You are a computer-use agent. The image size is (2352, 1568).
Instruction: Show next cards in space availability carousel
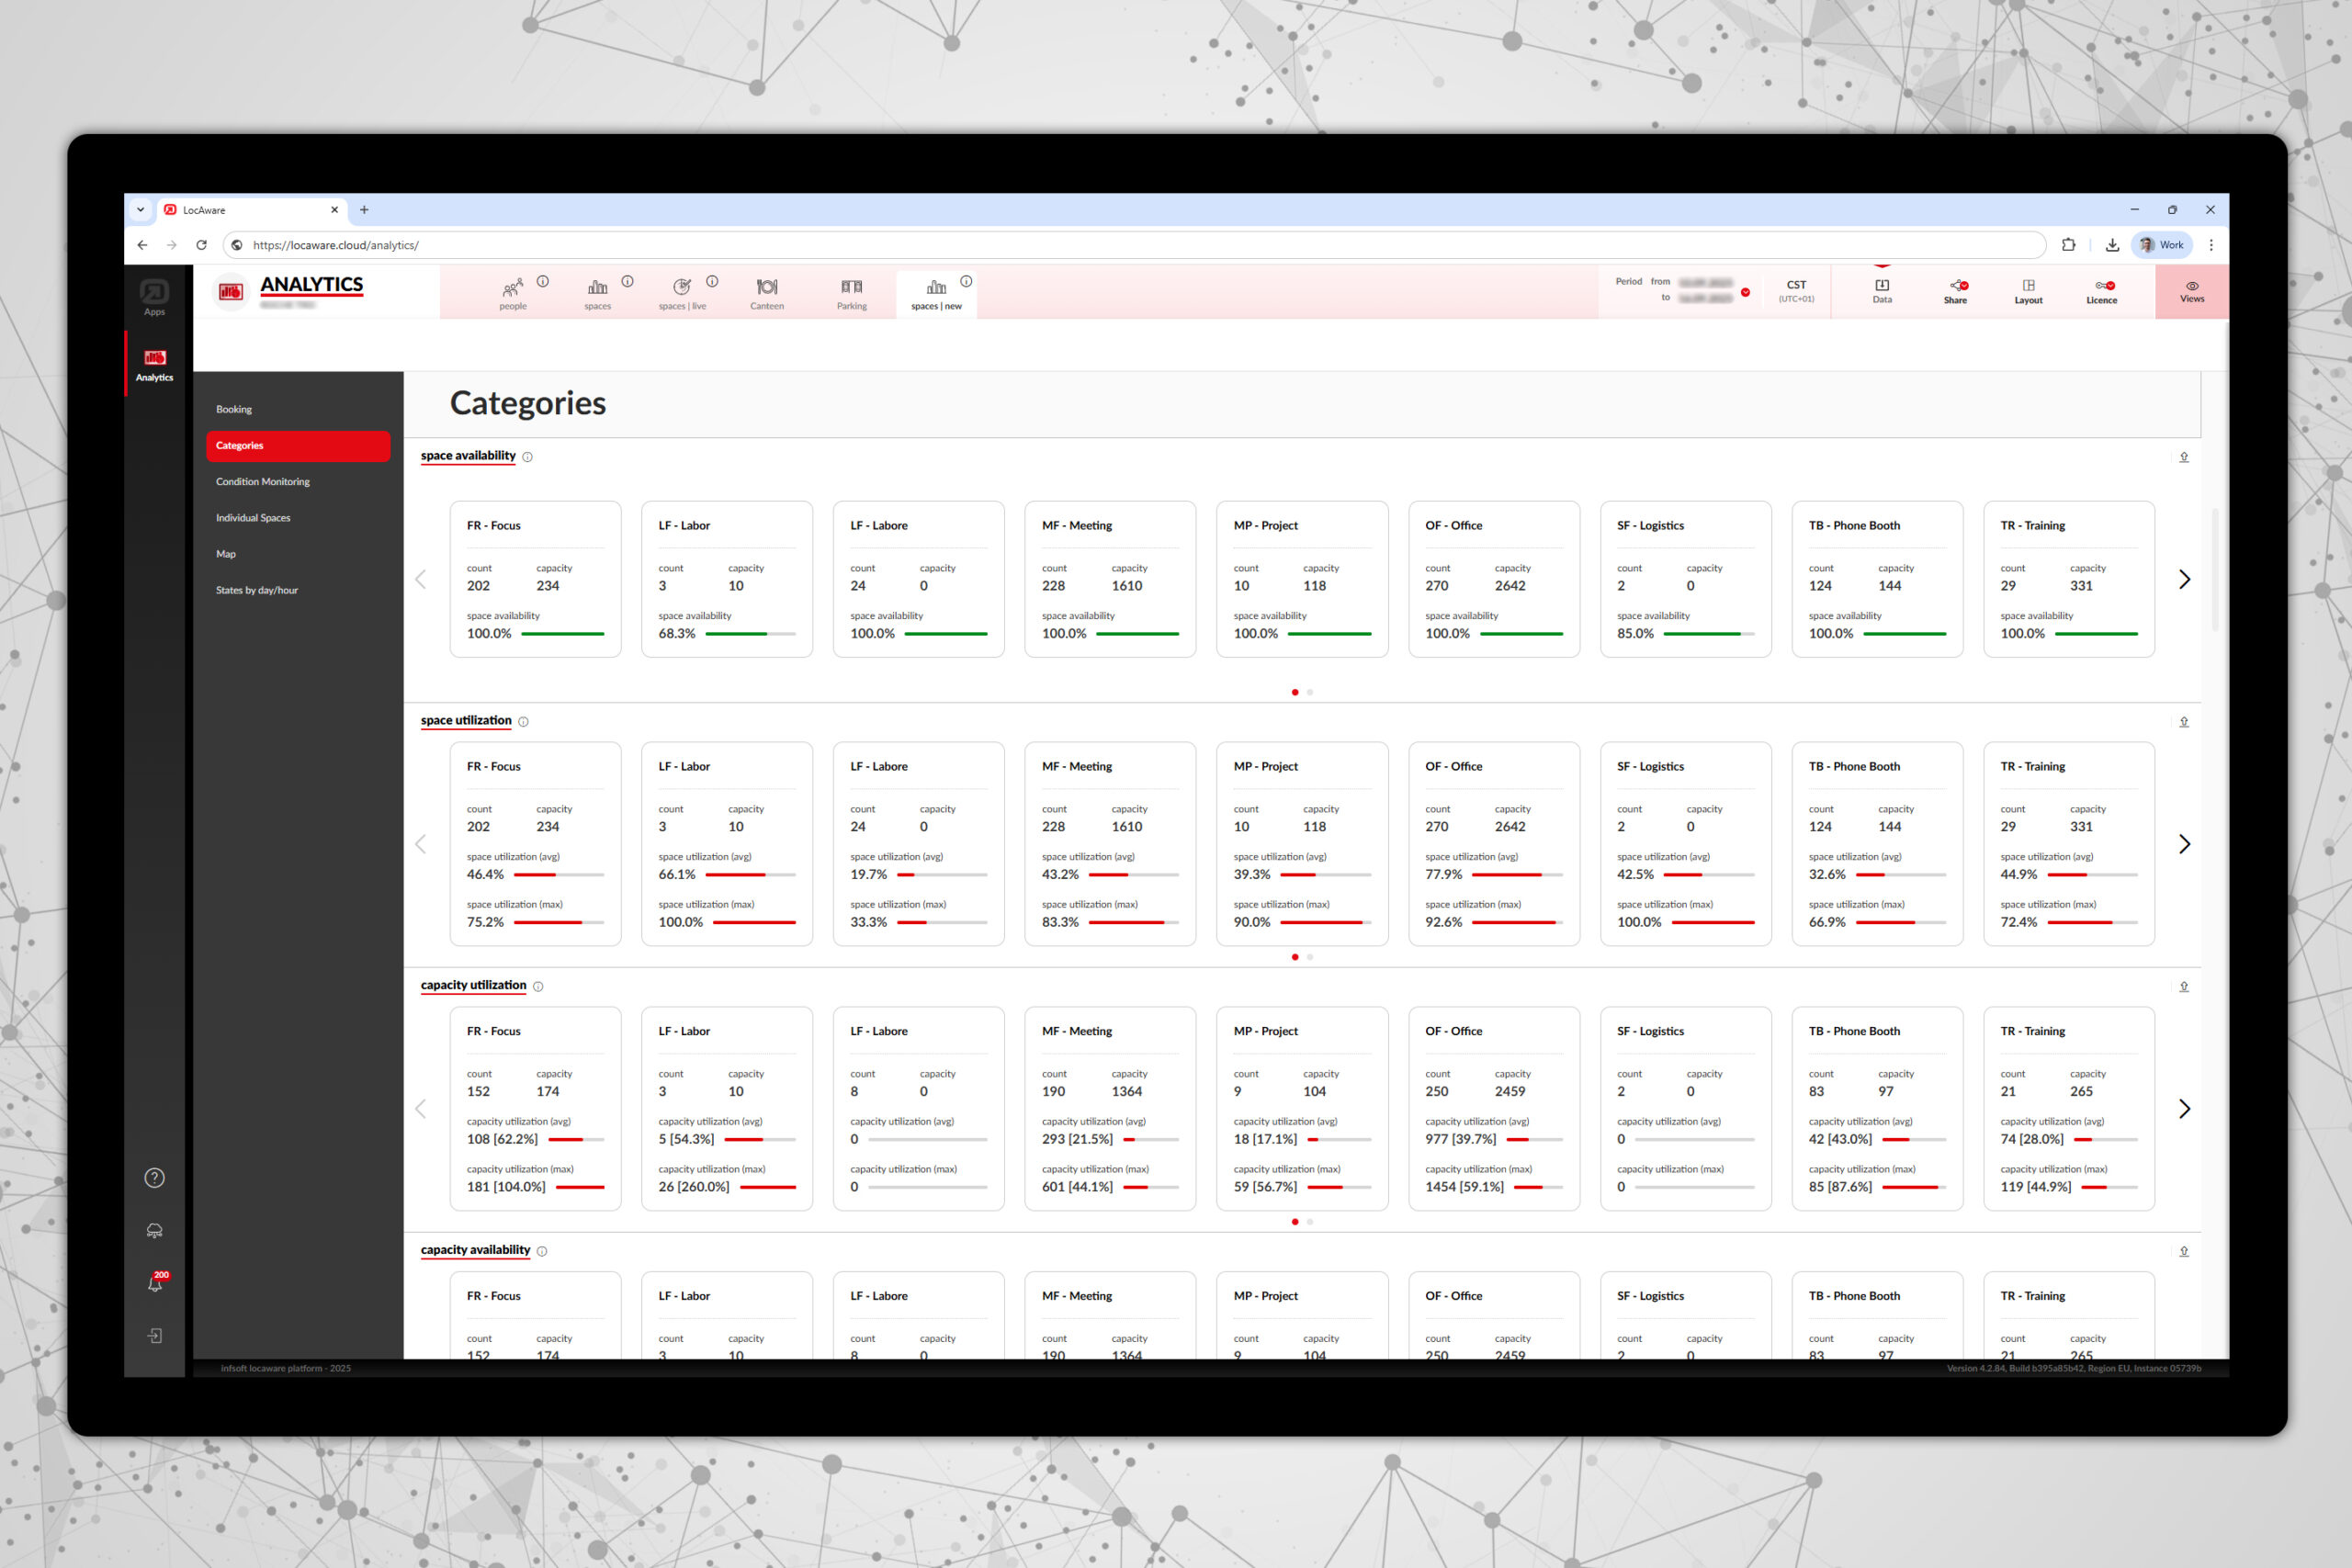[2184, 579]
